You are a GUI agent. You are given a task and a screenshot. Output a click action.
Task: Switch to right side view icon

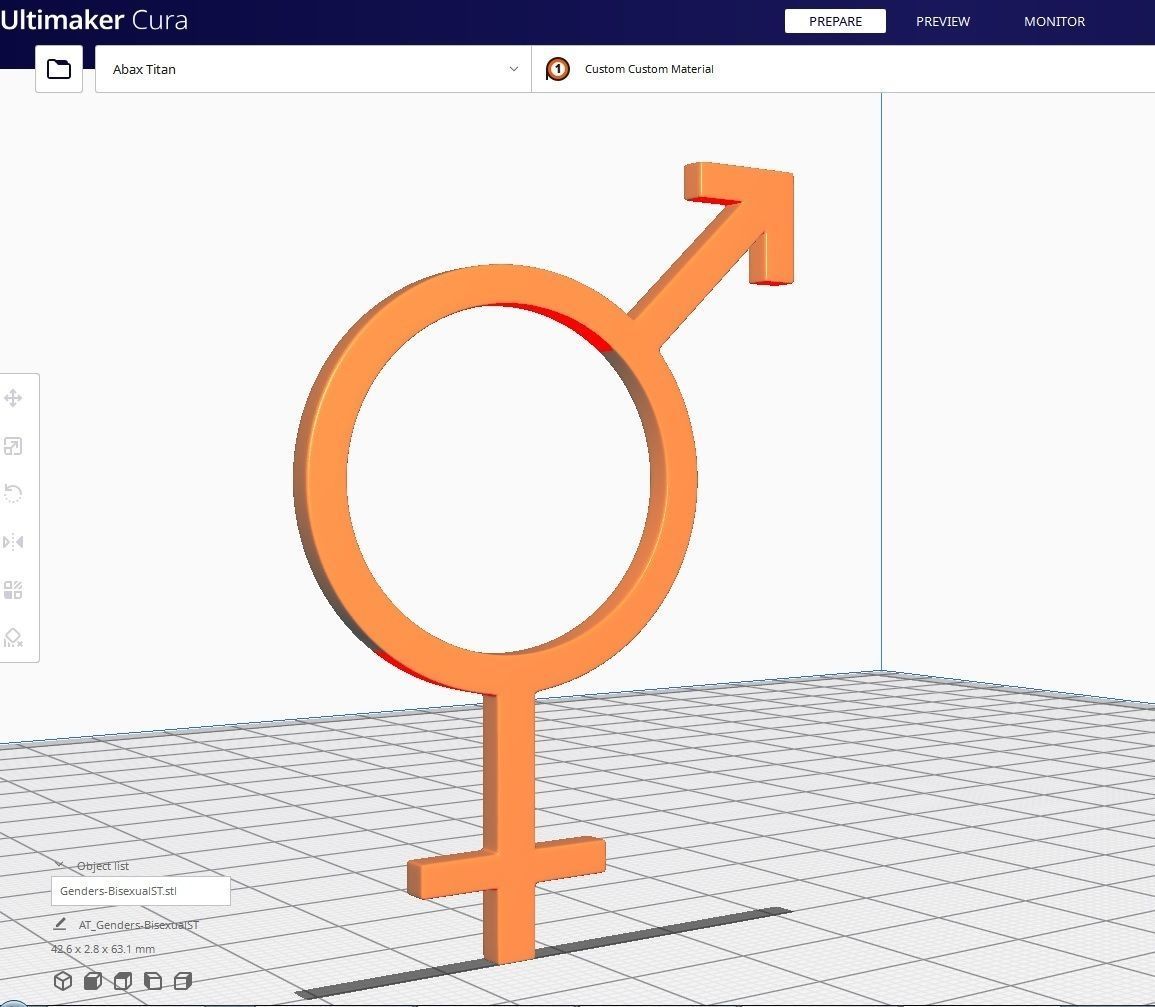click(183, 980)
